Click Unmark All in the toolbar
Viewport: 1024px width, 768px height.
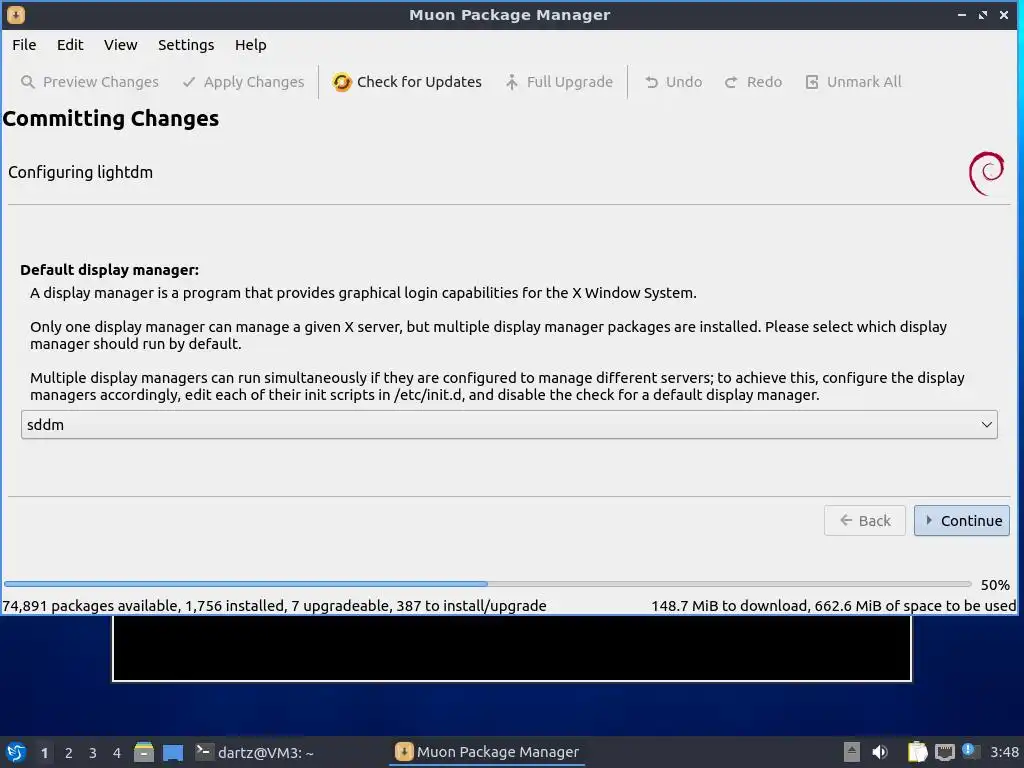tap(853, 82)
